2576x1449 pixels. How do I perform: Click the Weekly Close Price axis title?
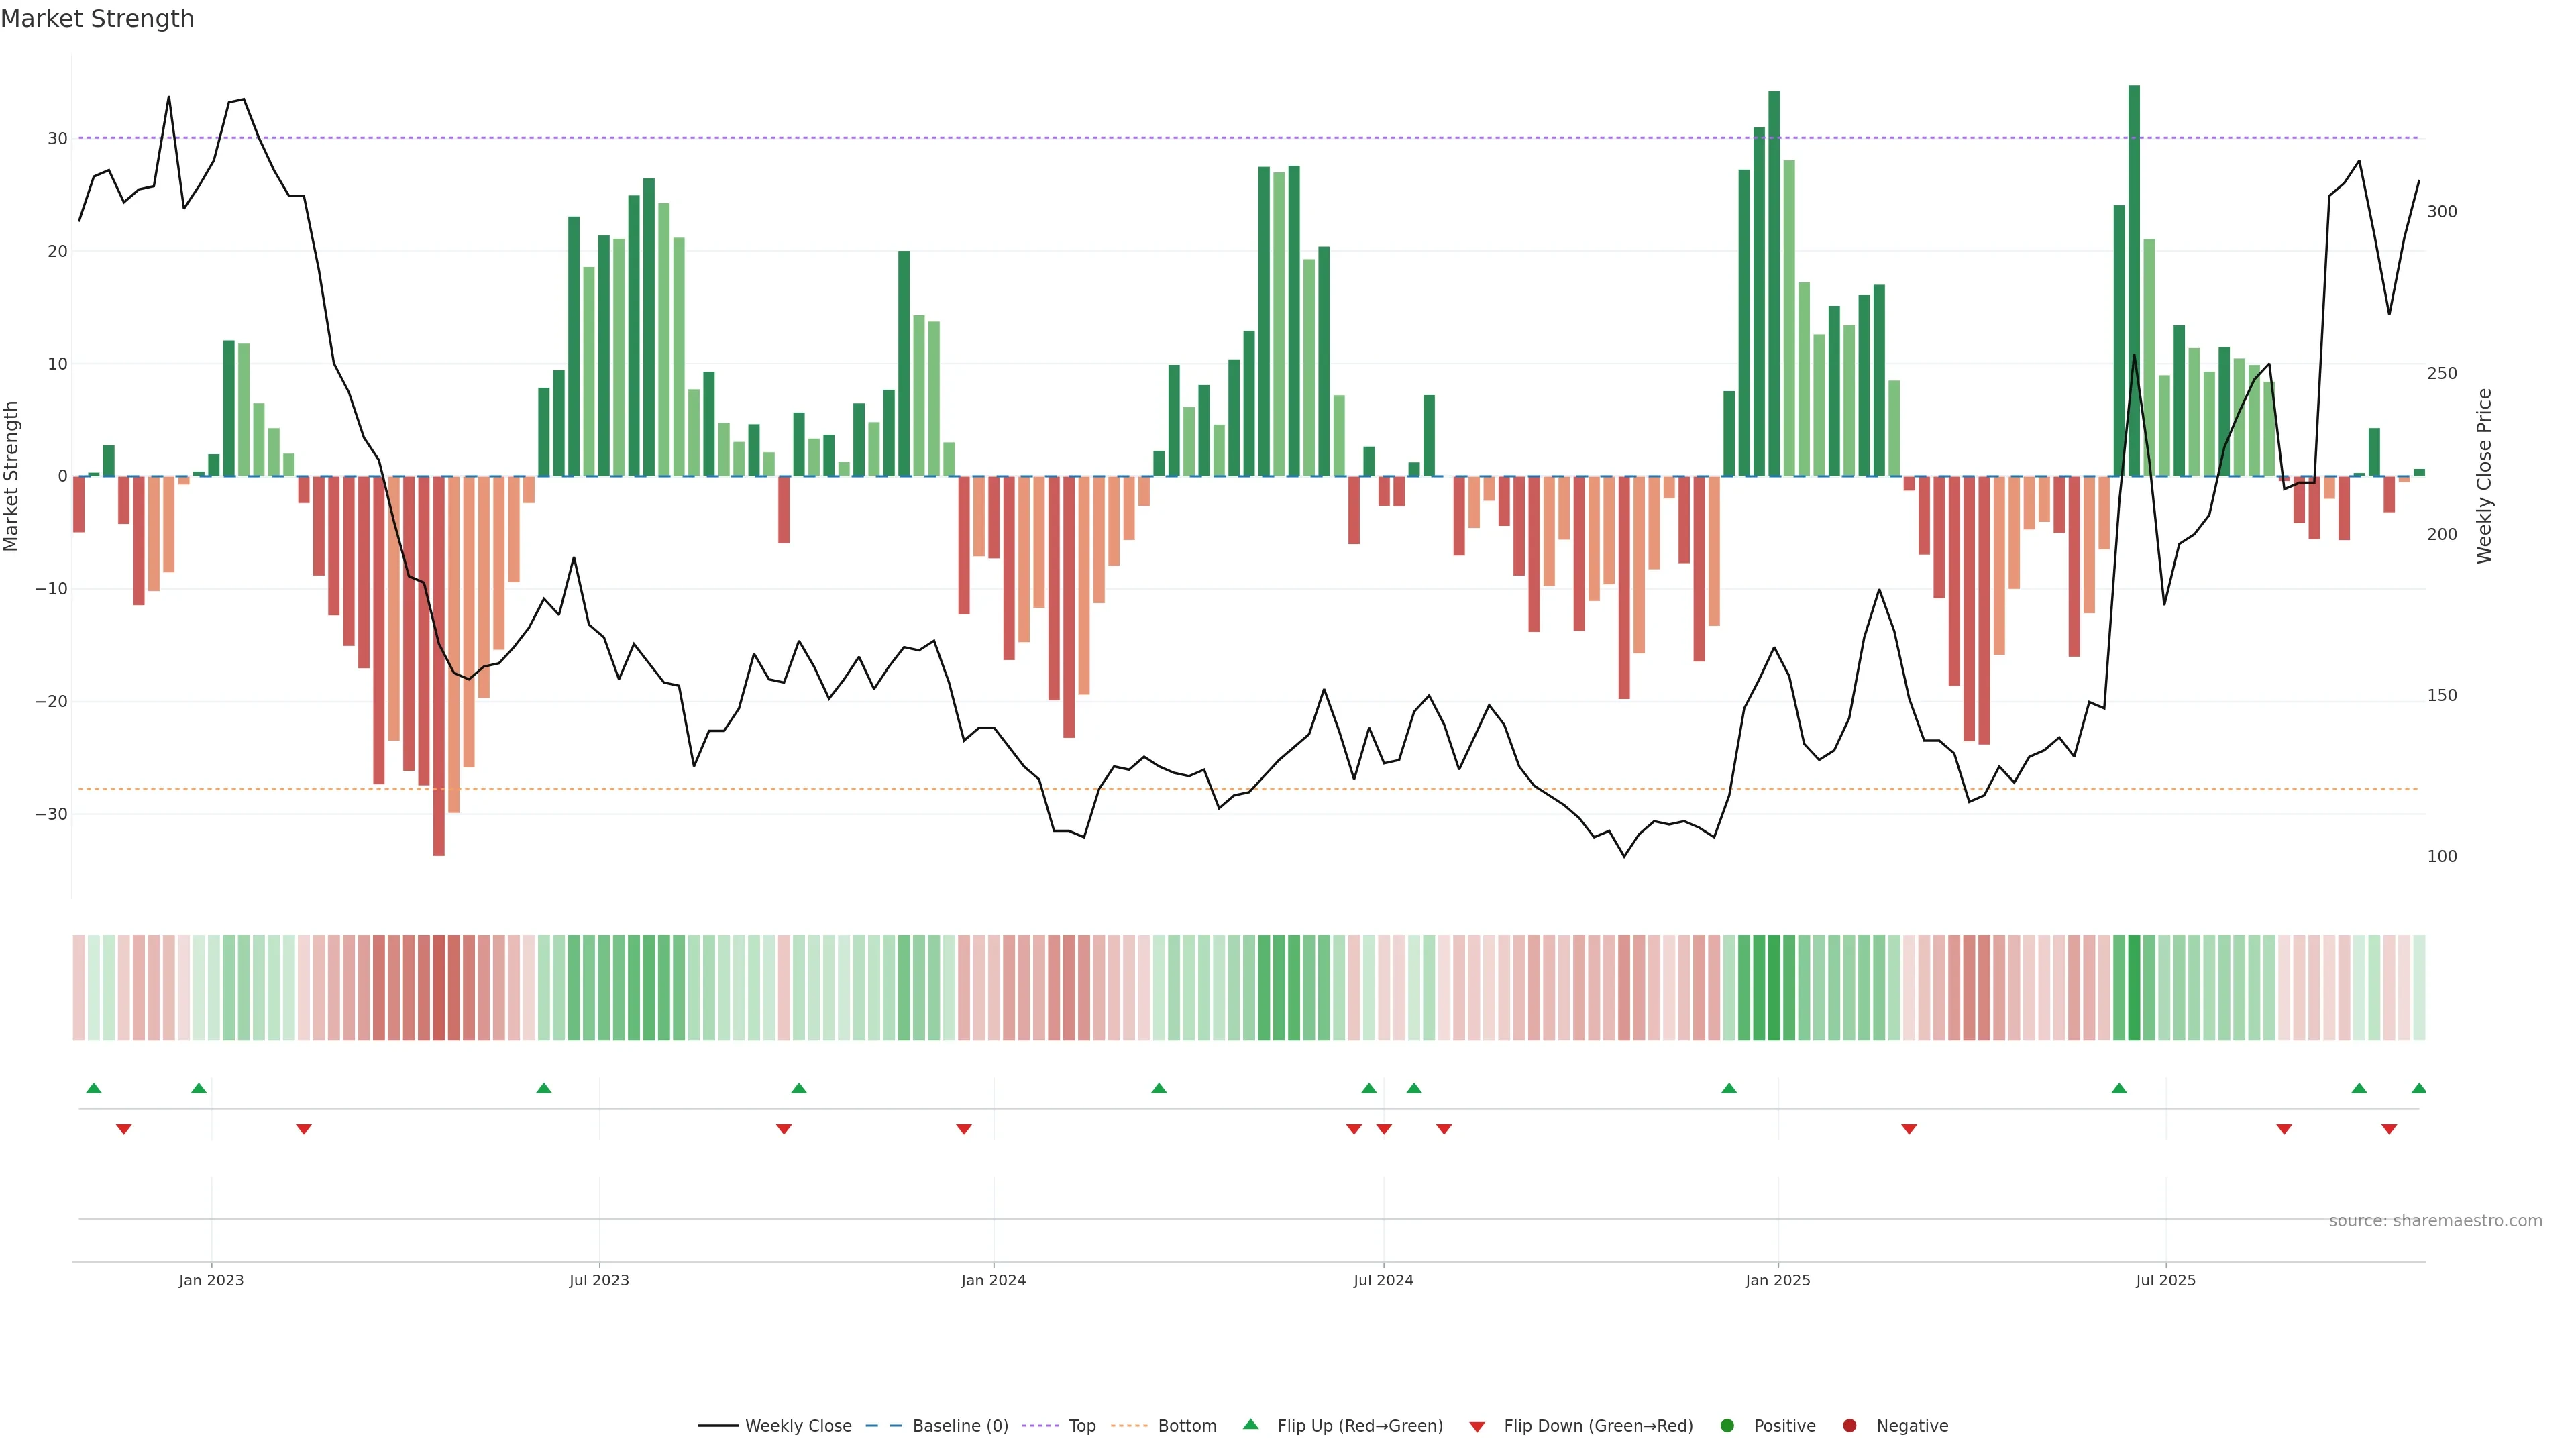point(2484,476)
